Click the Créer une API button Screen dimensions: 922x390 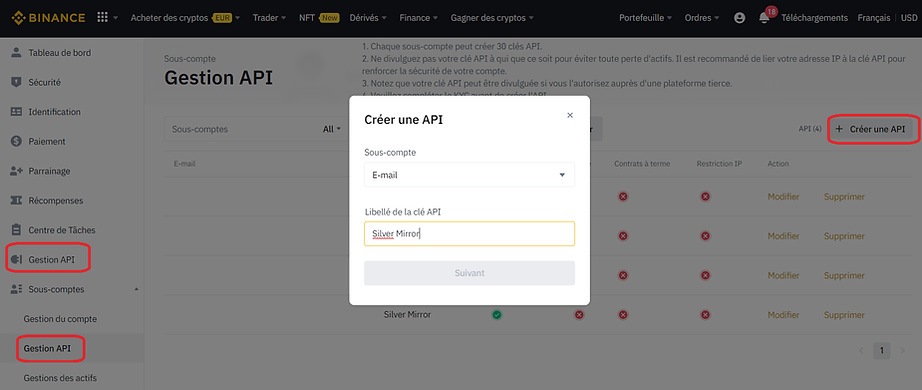pos(871,129)
